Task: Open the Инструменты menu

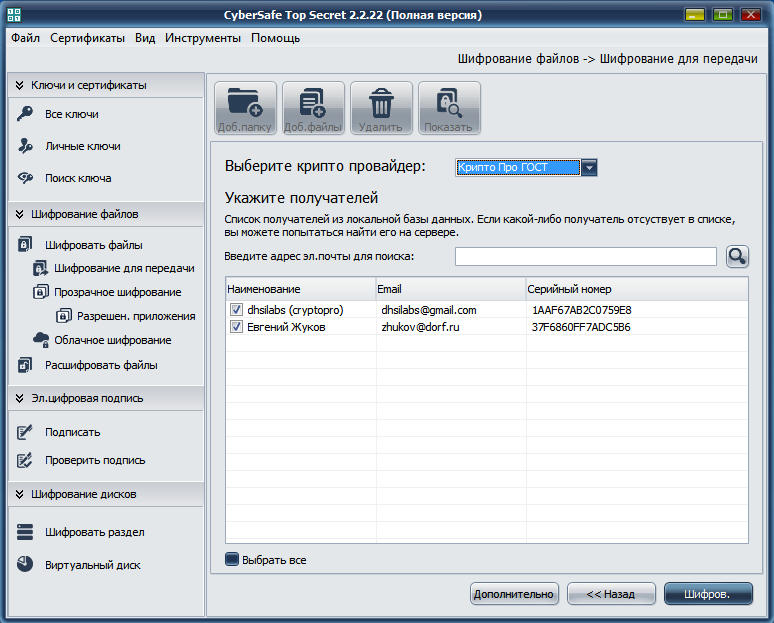Action: [203, 38]
